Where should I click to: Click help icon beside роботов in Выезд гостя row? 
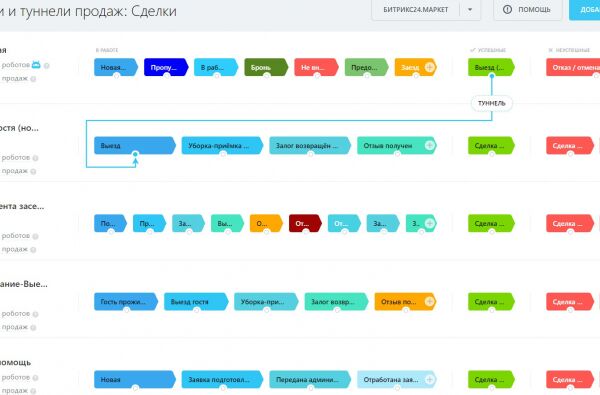35,314
